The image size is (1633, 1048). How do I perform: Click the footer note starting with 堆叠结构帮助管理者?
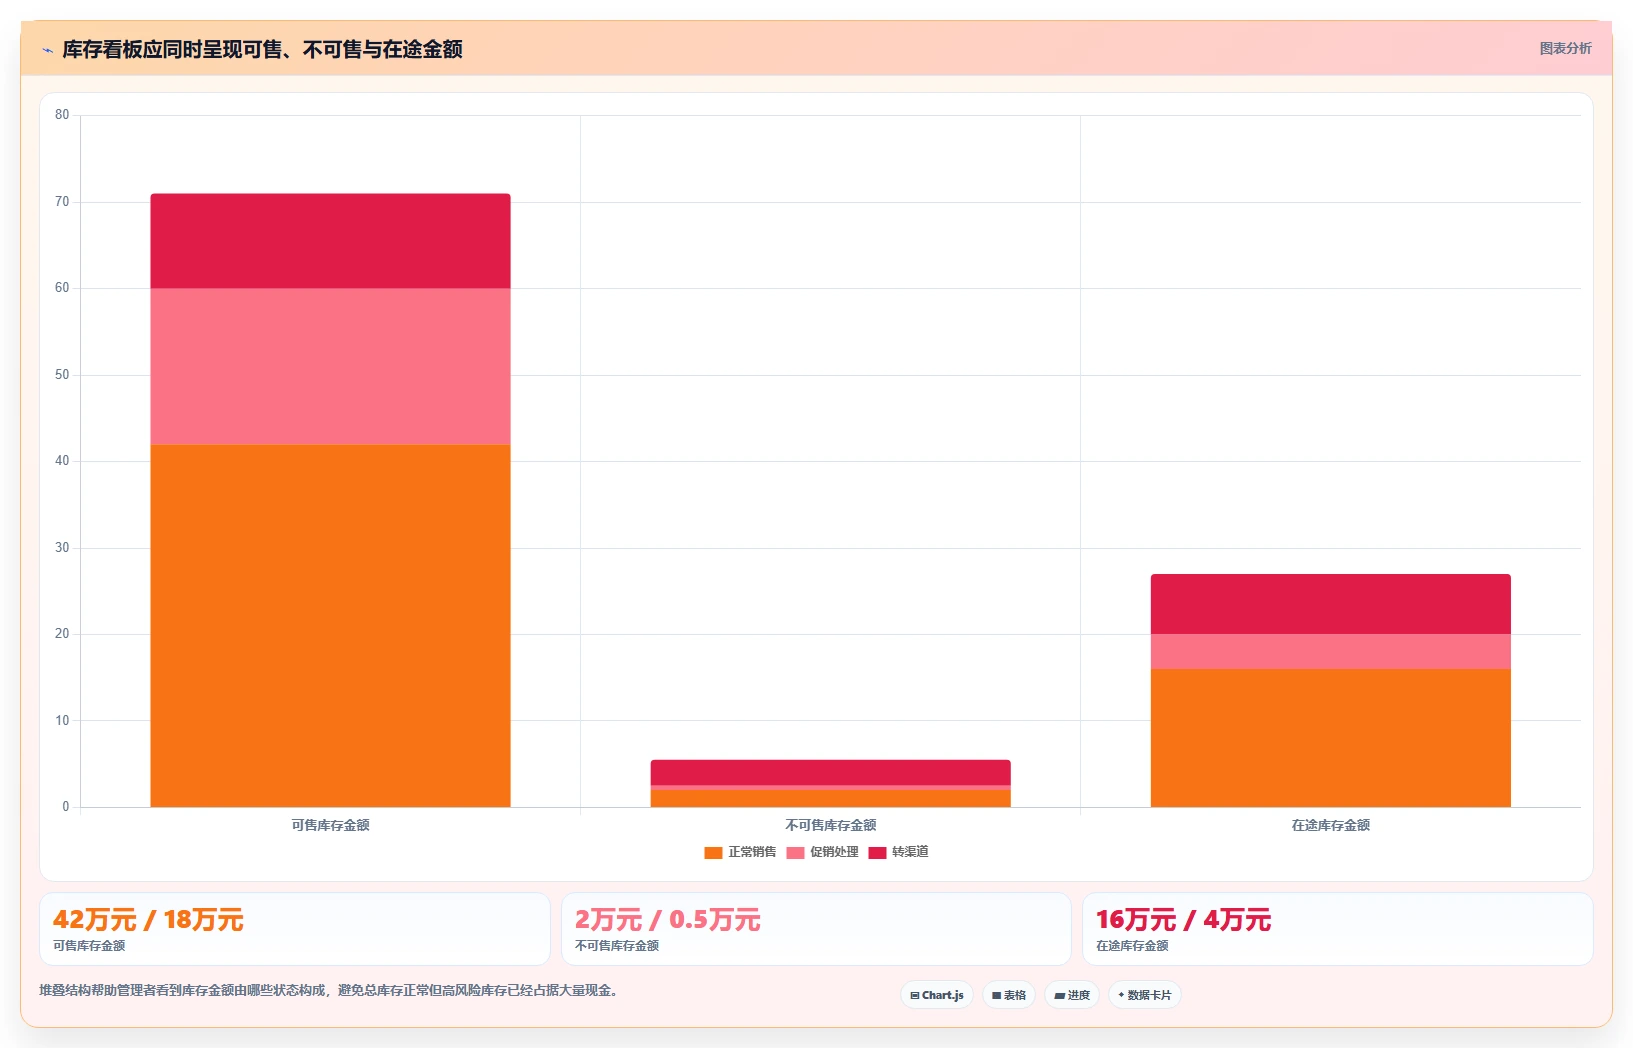(328, 991)
